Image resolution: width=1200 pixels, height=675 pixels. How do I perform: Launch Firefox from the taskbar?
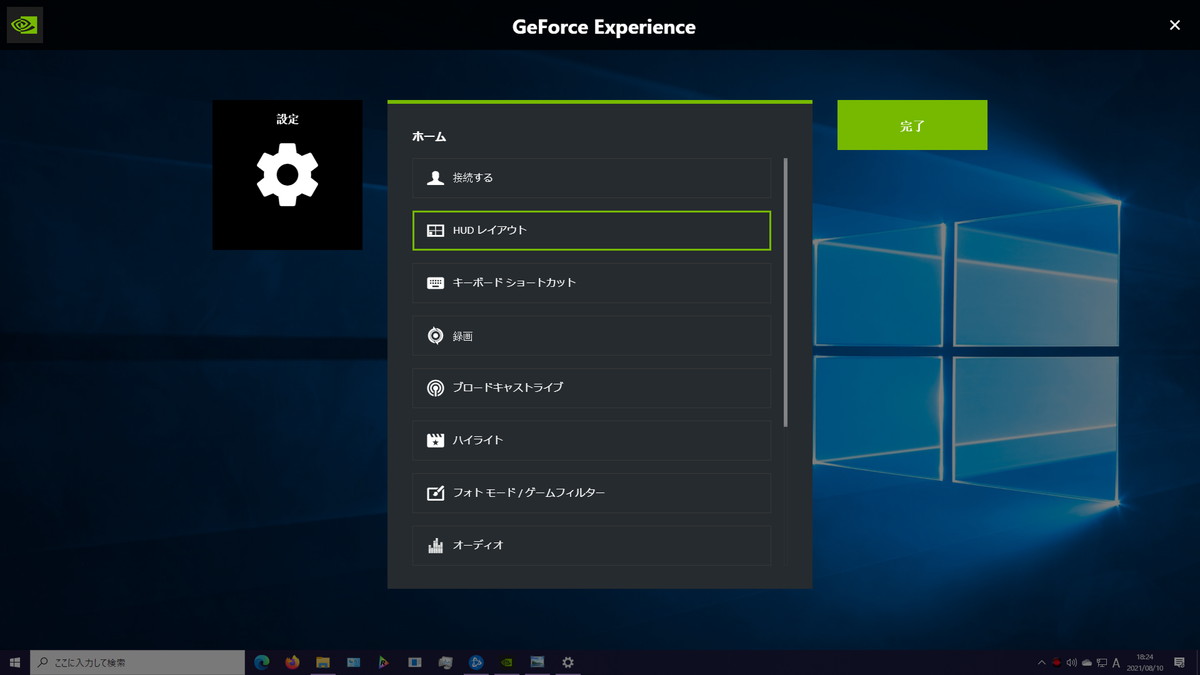[292, 662]
